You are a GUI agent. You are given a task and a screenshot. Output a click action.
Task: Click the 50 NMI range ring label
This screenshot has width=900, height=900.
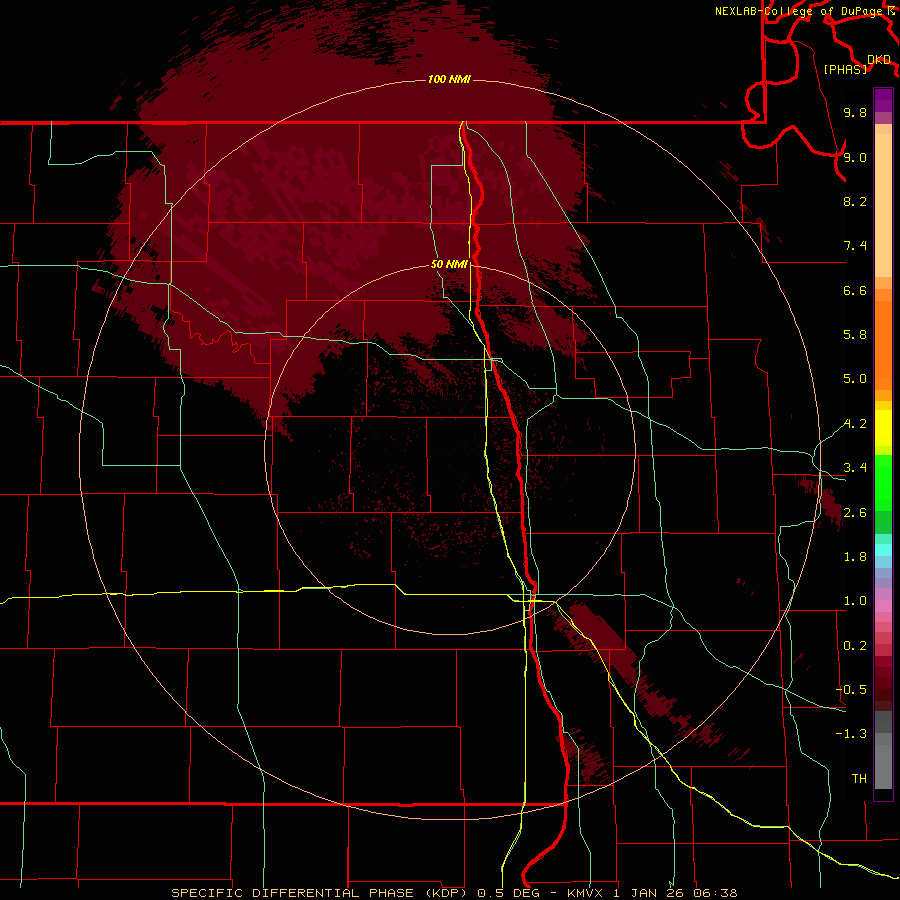tap(449, 265)
